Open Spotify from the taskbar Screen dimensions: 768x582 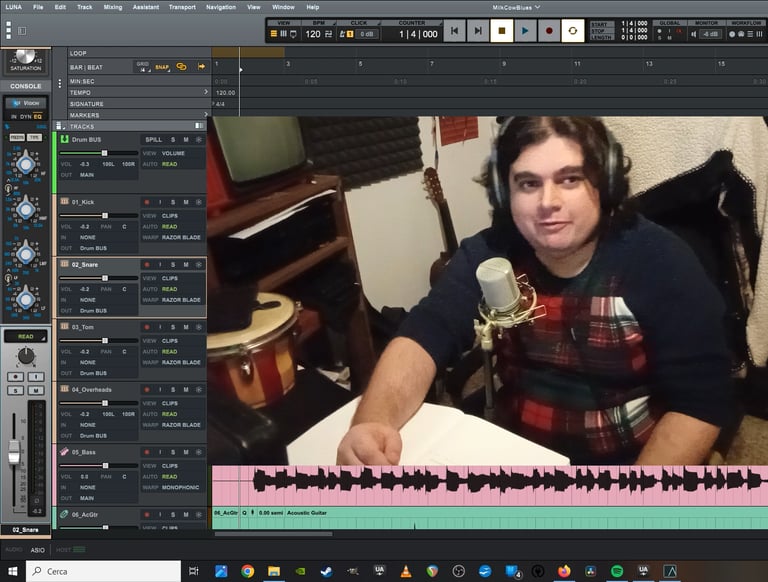click(x=617, y=571)
